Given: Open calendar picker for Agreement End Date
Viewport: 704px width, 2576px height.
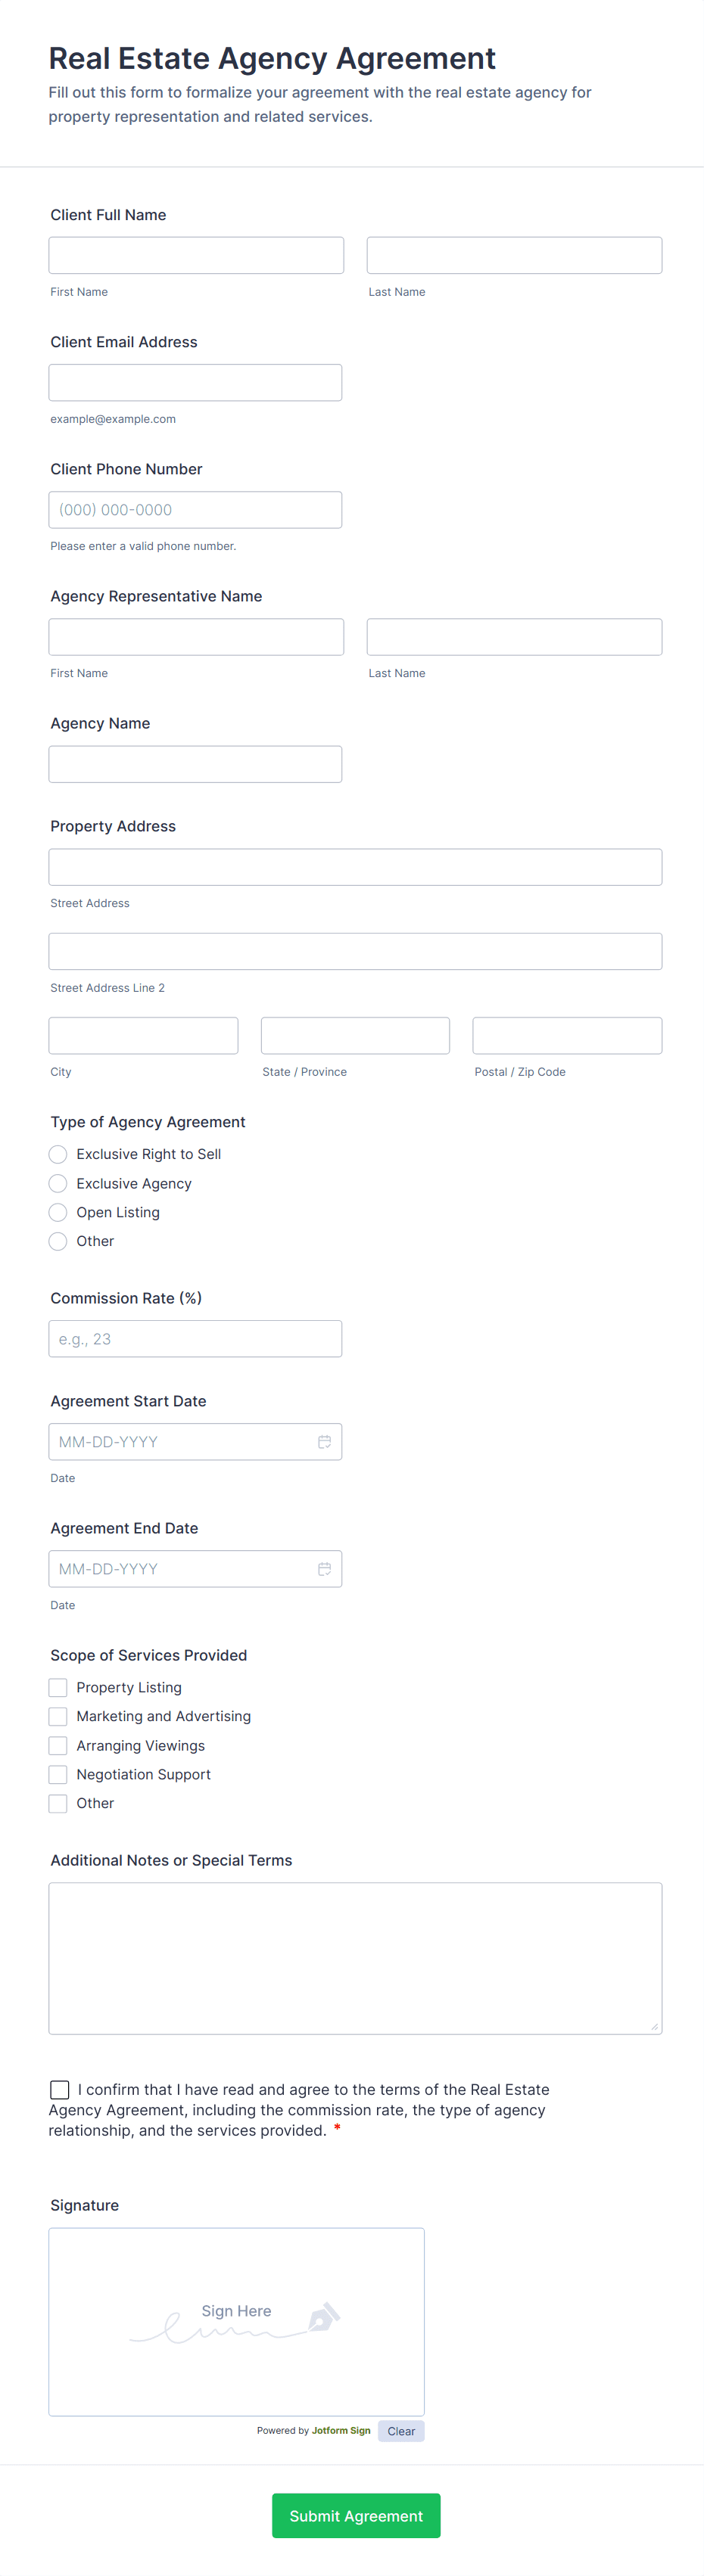Looking at the screenshot, I should tap(324, 1568).
